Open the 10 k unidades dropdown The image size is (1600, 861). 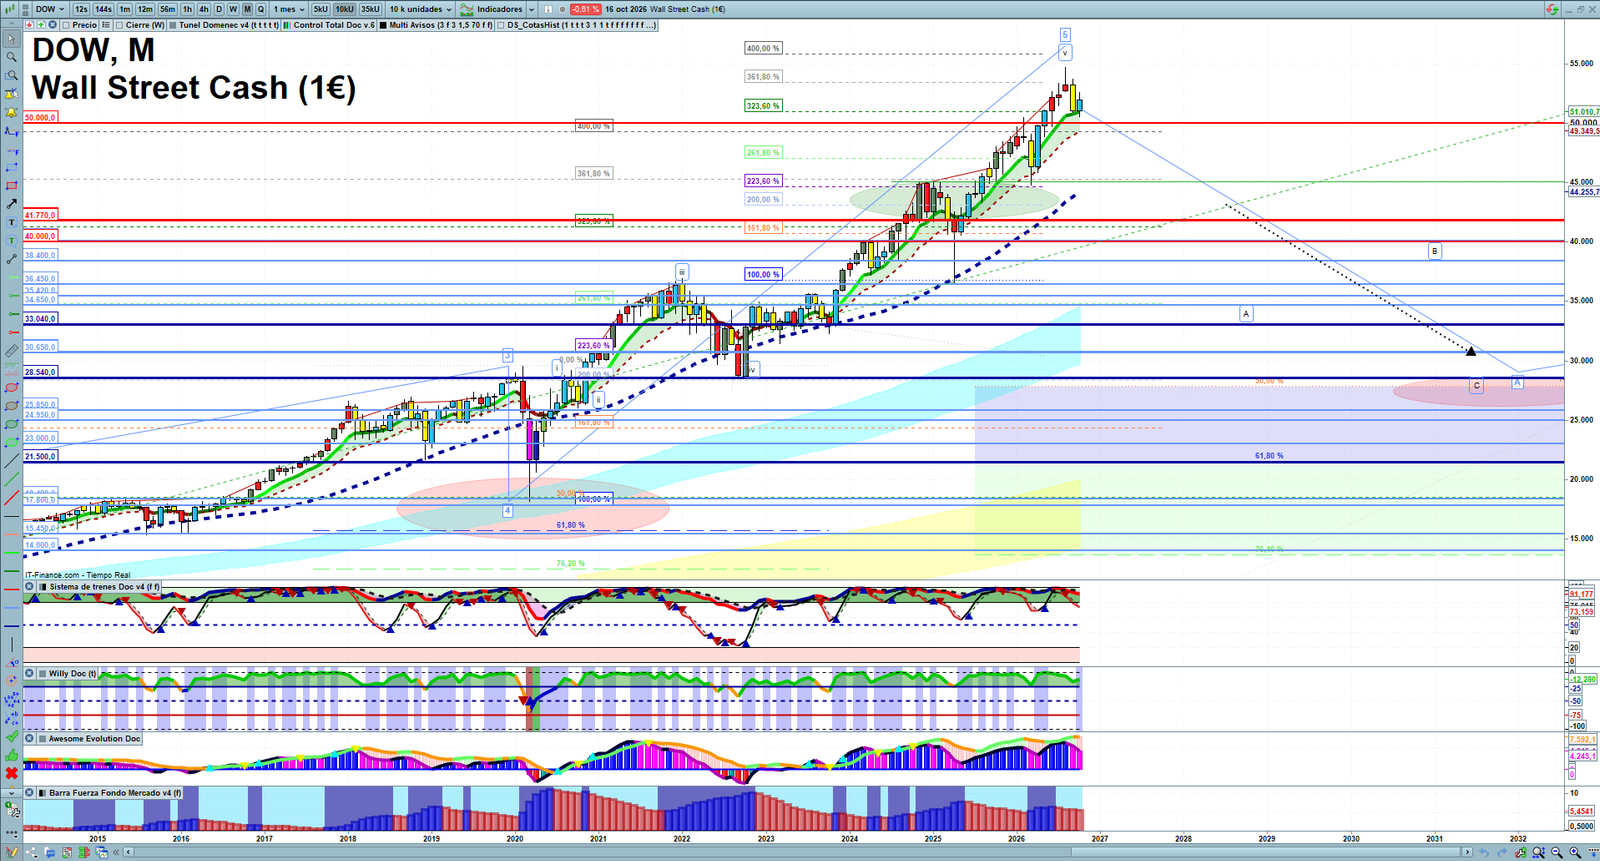coord(421,9)
